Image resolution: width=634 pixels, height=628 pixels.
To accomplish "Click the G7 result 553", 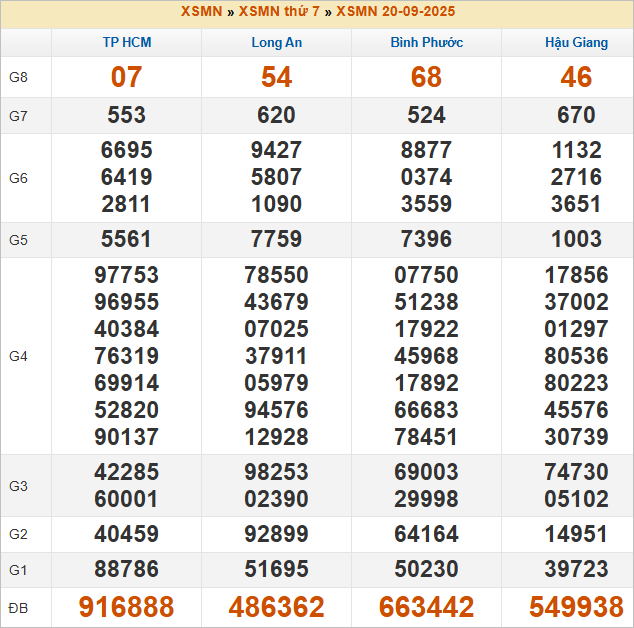I will [127, 115].
